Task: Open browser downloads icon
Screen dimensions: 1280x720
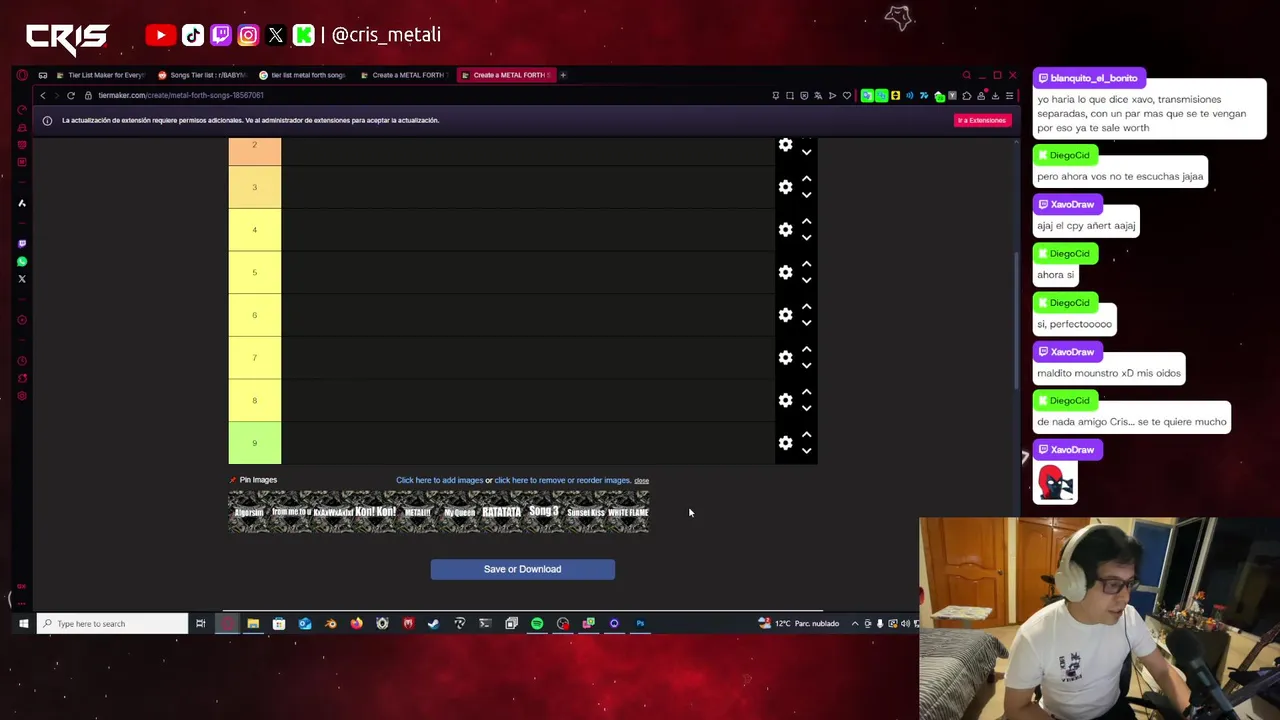Action: [x=995, y=96]
